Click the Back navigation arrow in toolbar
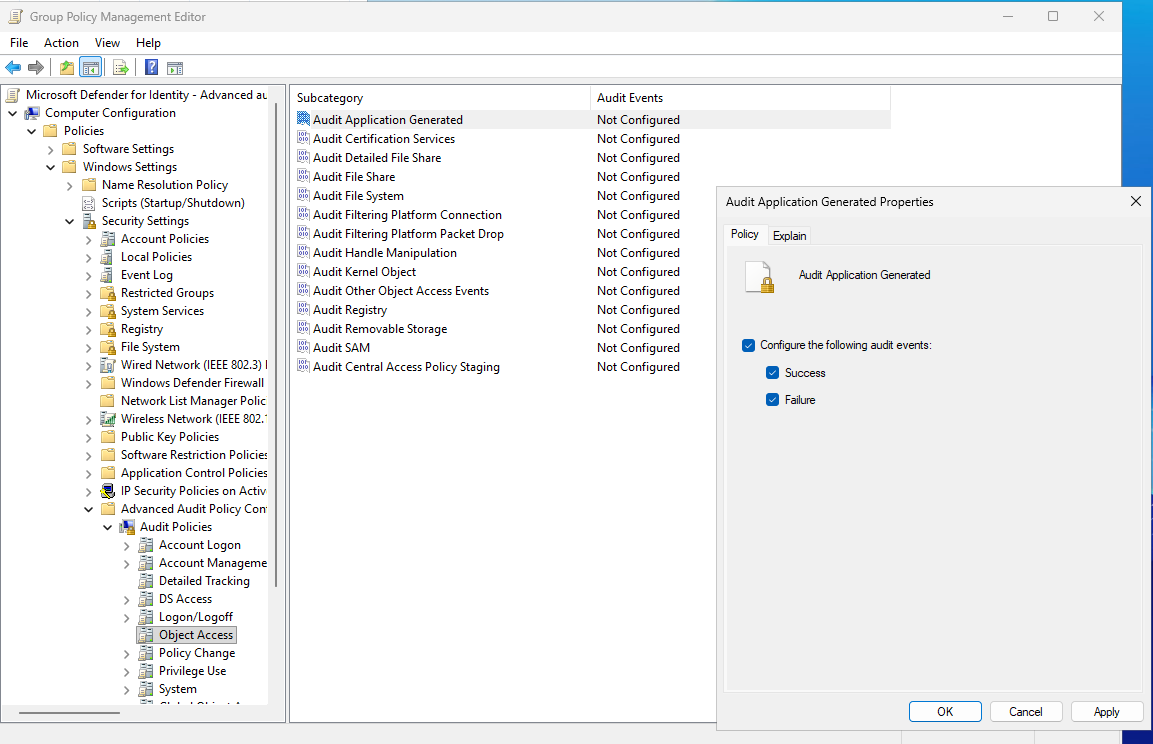The image size is (1153, 744). point(12,67)
